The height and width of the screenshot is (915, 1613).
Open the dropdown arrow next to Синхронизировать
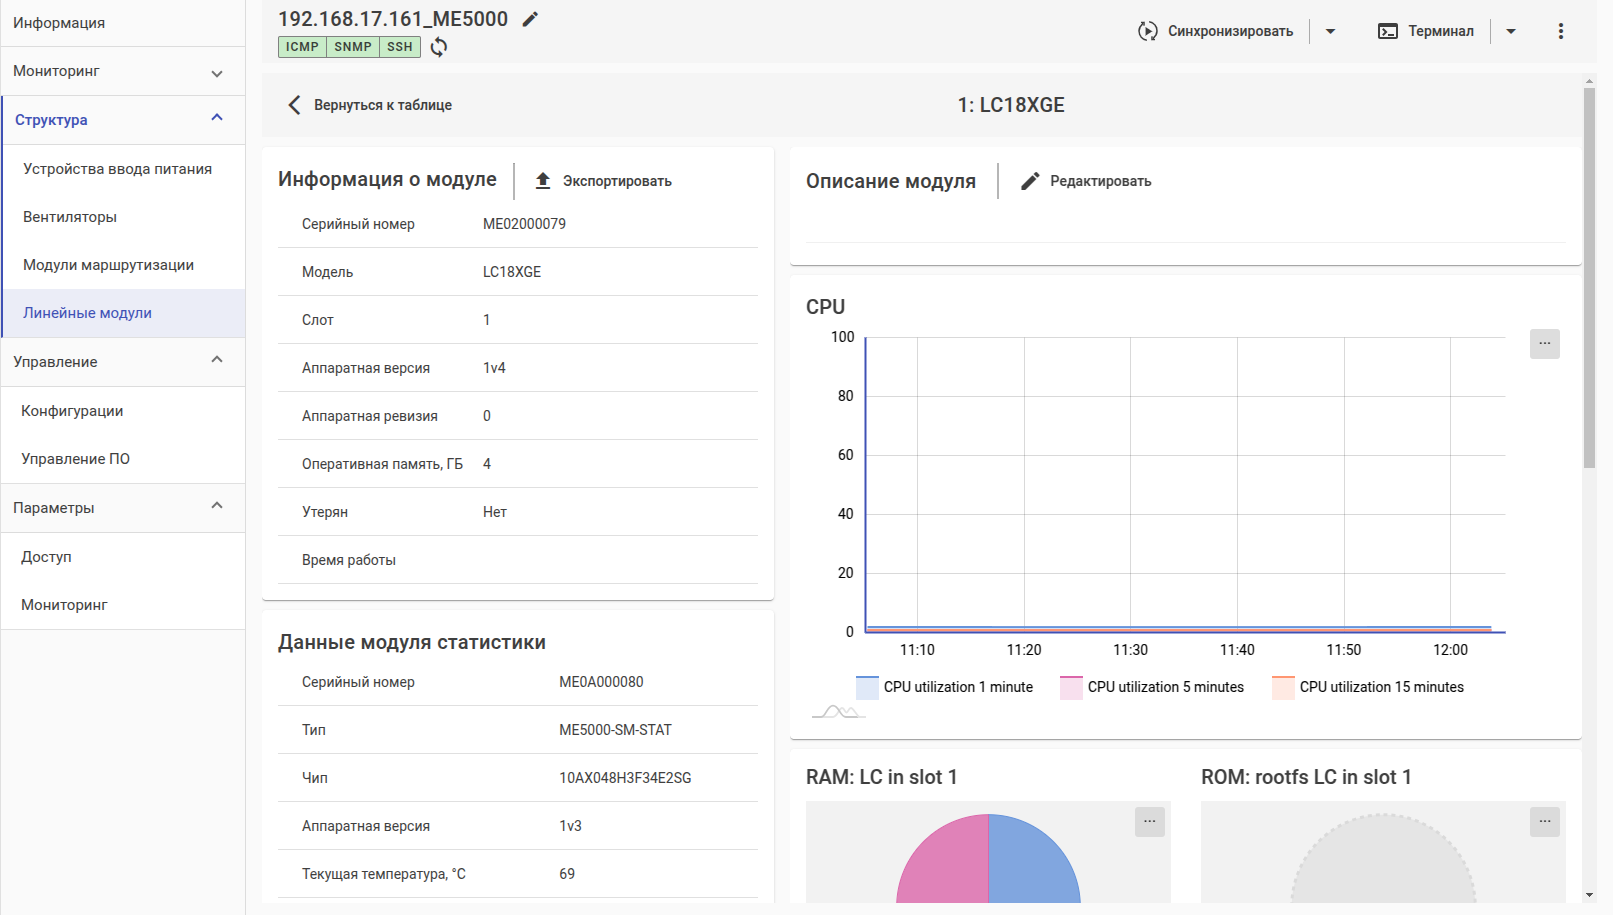pos(1330,31)
